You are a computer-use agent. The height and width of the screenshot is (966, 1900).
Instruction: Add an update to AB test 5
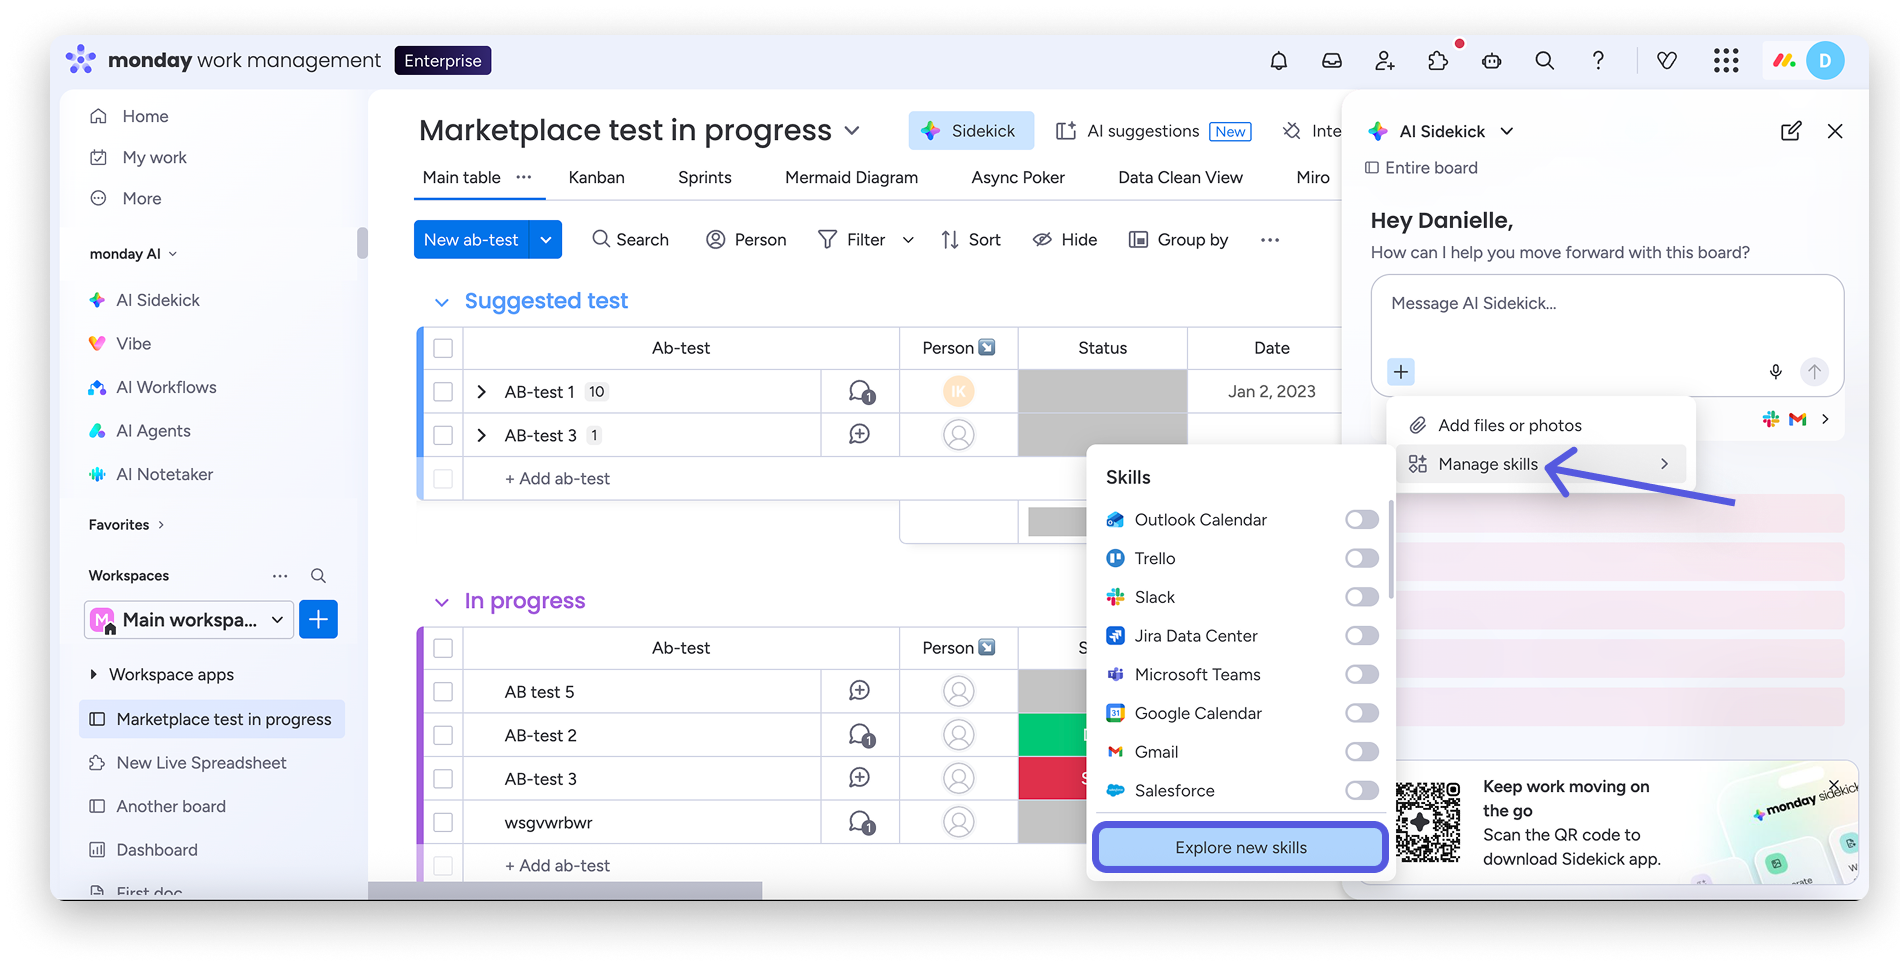[x=859, y=691]
